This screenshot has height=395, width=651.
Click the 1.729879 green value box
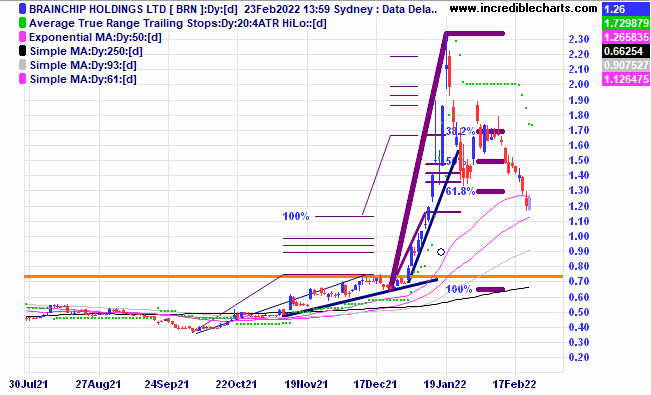click(626, 23)
